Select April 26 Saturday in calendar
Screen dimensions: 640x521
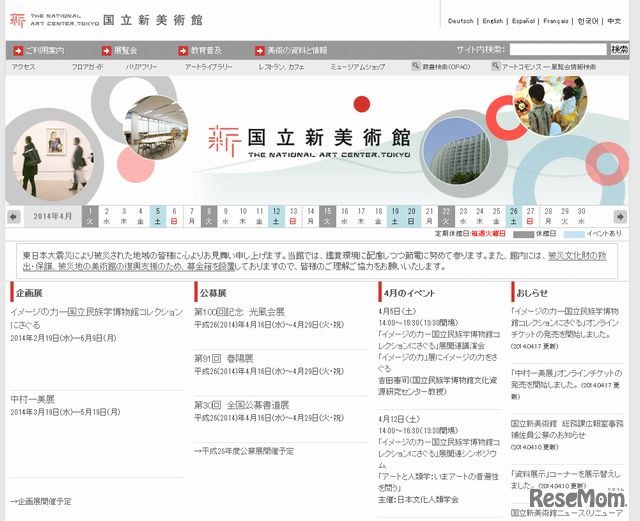(x=513, y=216)
